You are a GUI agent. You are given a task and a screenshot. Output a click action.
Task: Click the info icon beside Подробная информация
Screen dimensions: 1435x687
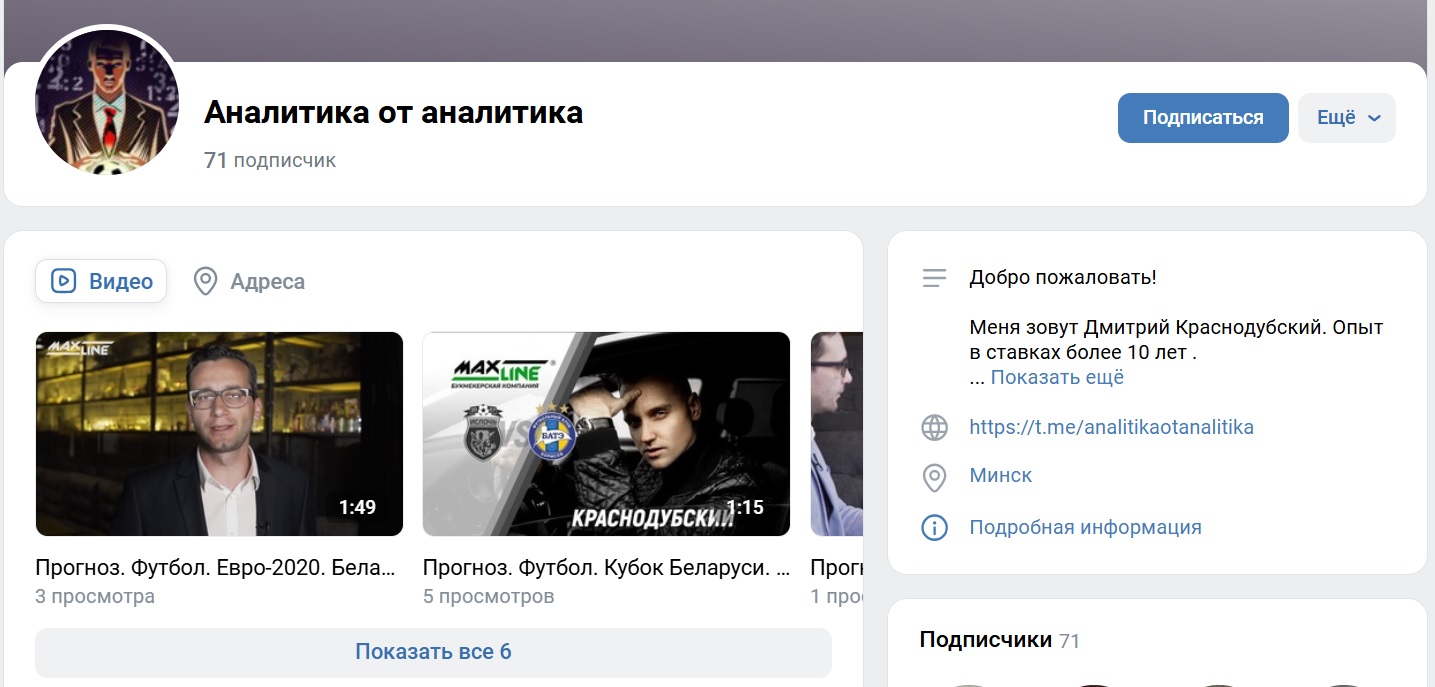[934, 527]
